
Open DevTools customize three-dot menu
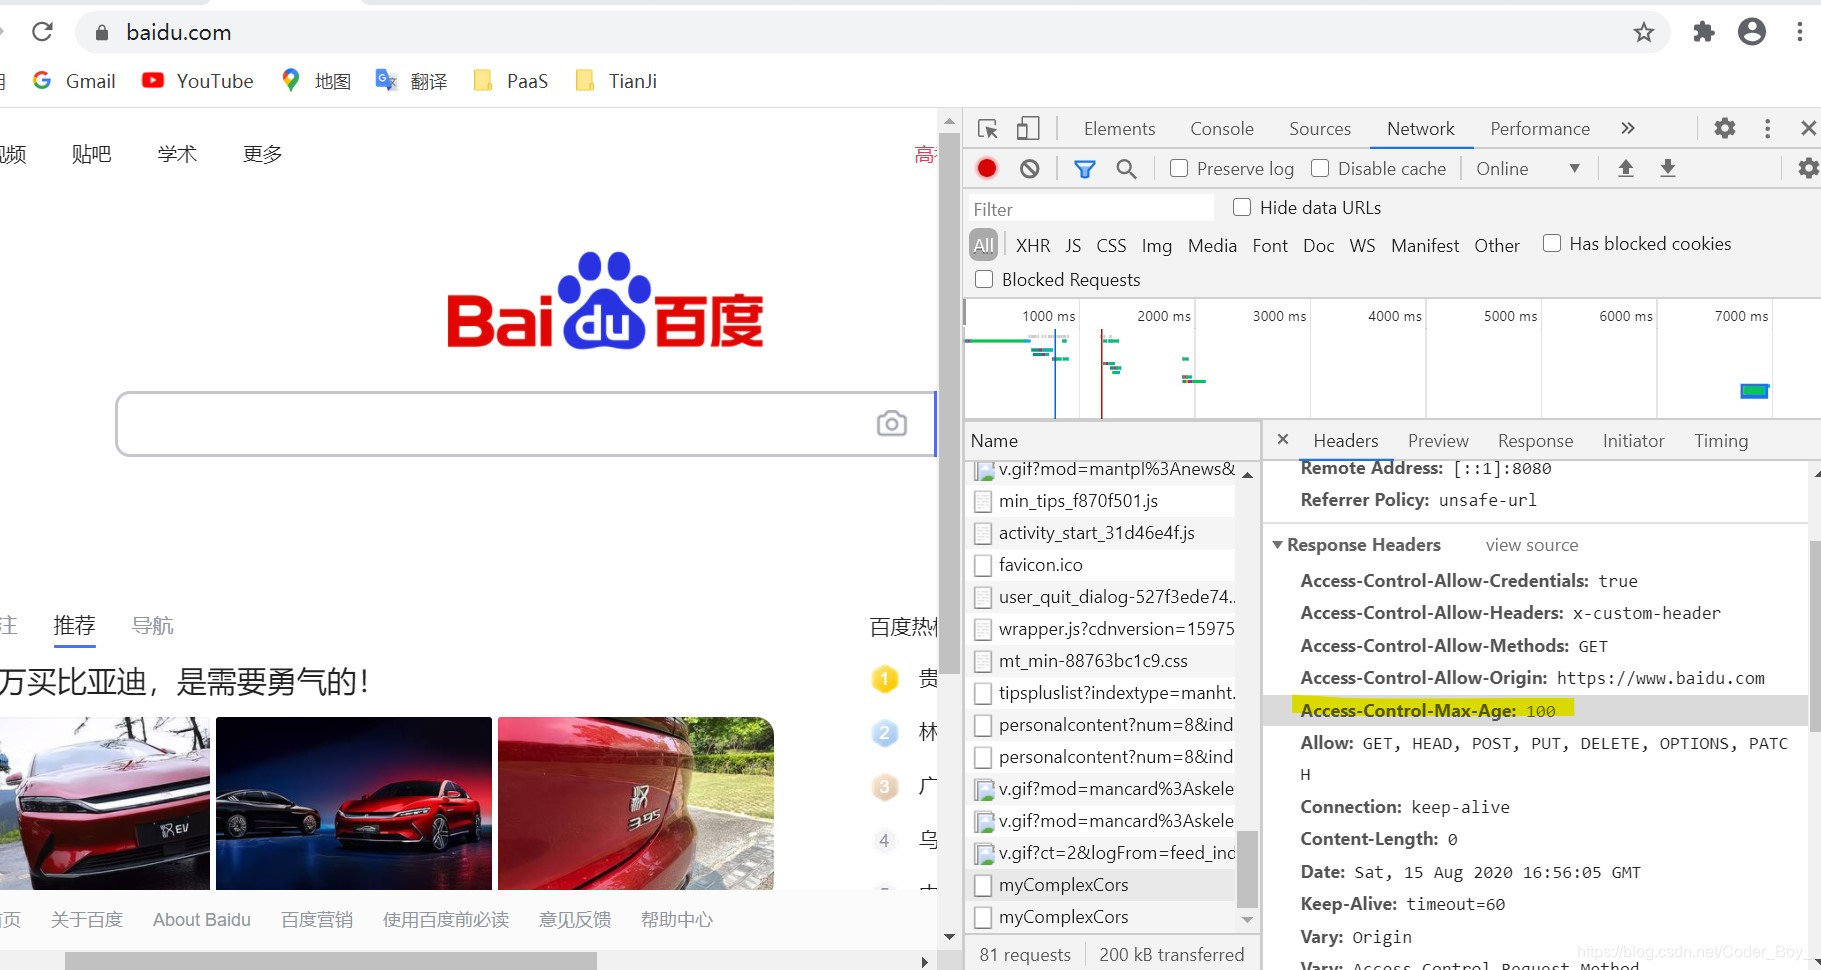pyautogui.click(x=1767, y=128)
